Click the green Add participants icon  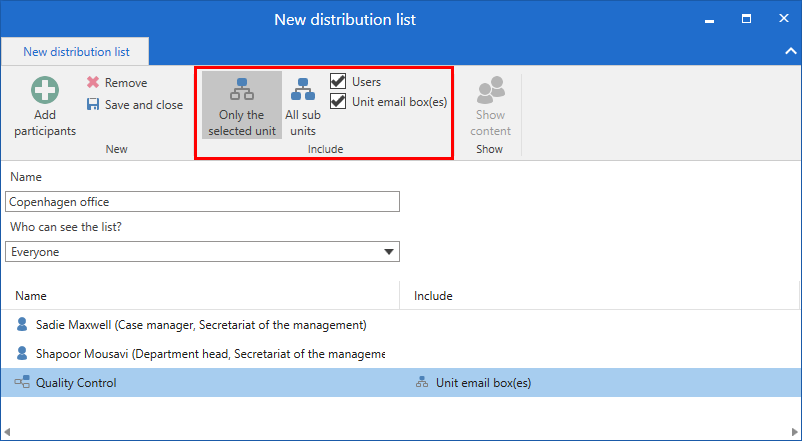tap(45, 91)
